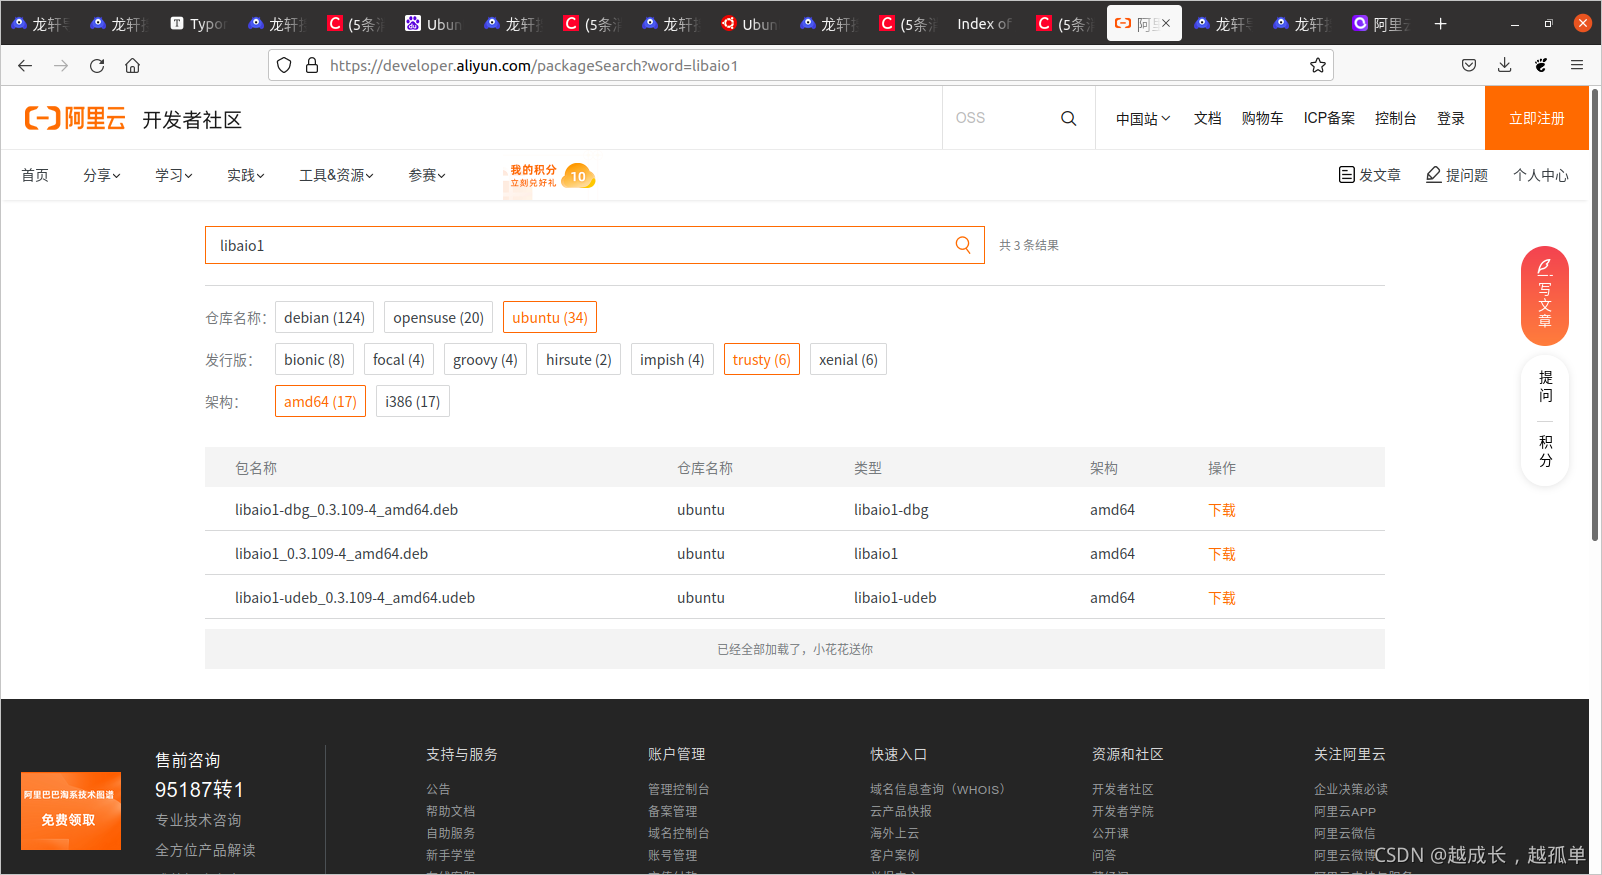The width and height of the screenshot is (1602, 875).
Task: Click the site security shield icon
Action: (x=284, y=65)
